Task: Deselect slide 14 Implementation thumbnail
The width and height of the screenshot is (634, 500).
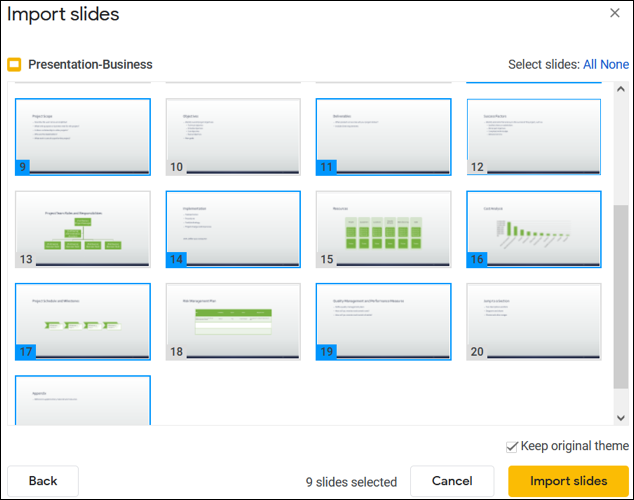Action: [x=233, y=229]
